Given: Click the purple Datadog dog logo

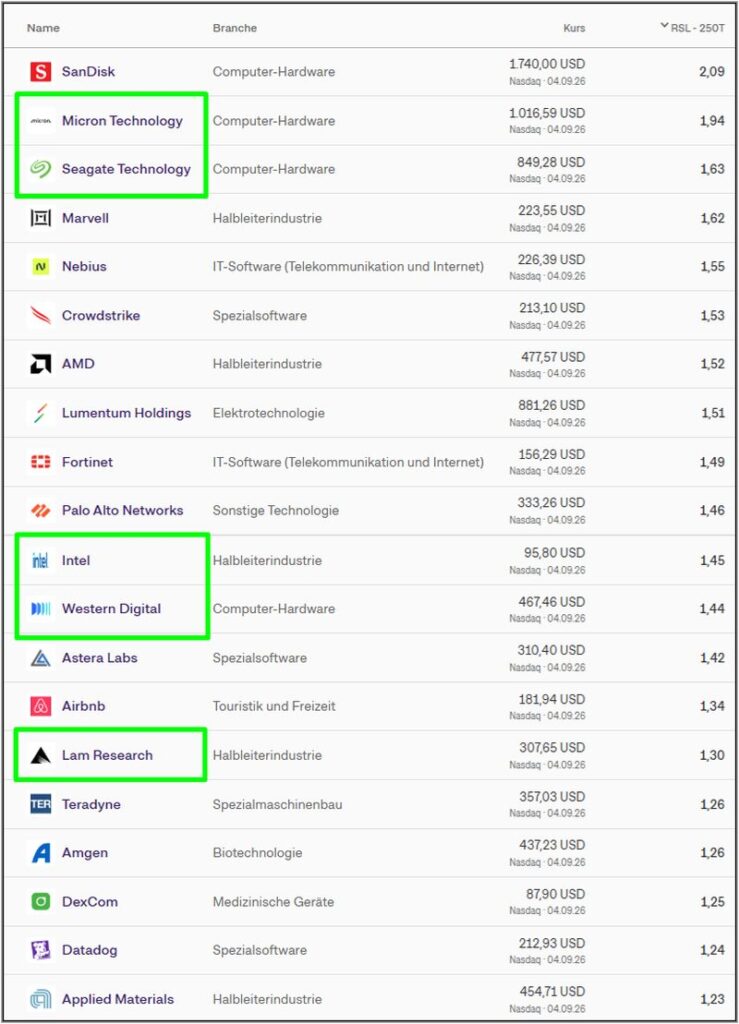Looking at the screenshot, I should 40,950.
